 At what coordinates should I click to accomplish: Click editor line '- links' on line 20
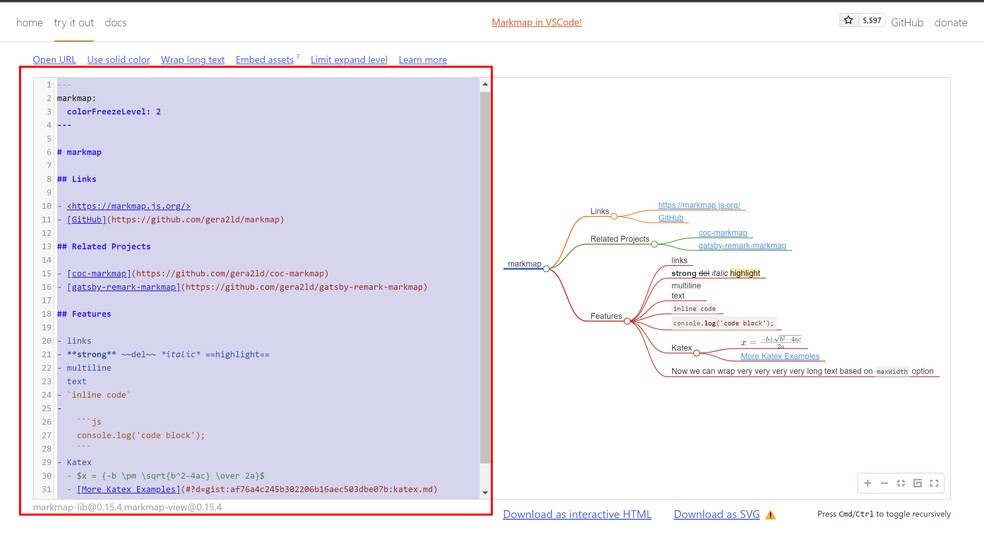(74, 341)
